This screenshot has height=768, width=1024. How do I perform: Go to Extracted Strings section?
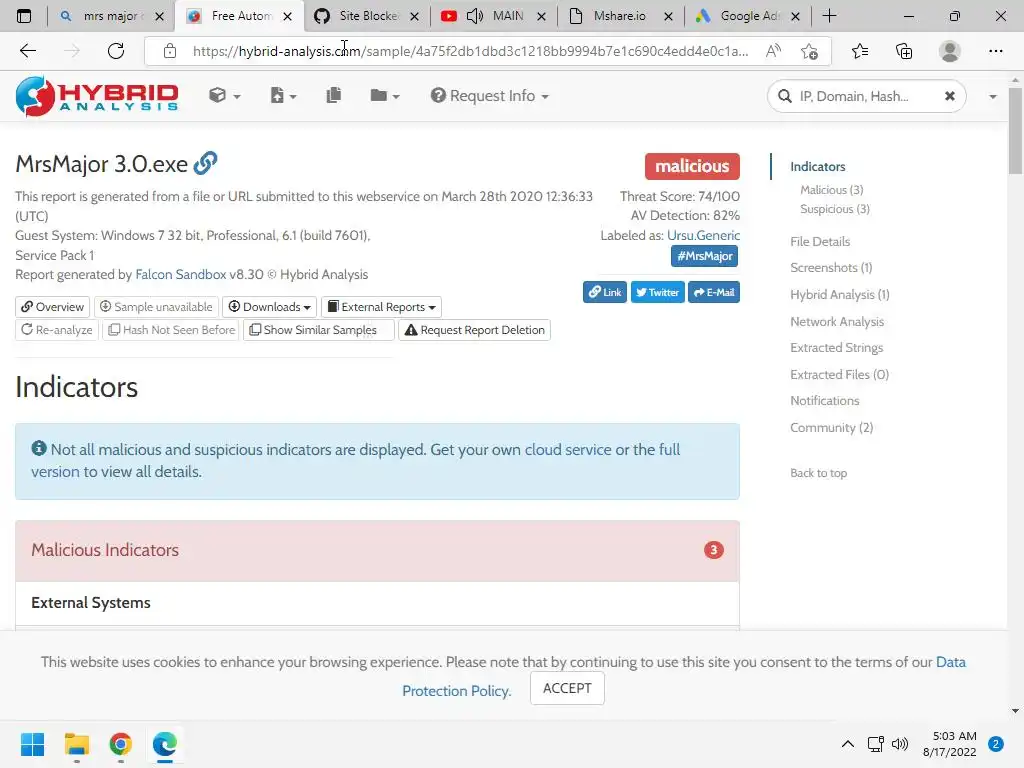(837, 347)
